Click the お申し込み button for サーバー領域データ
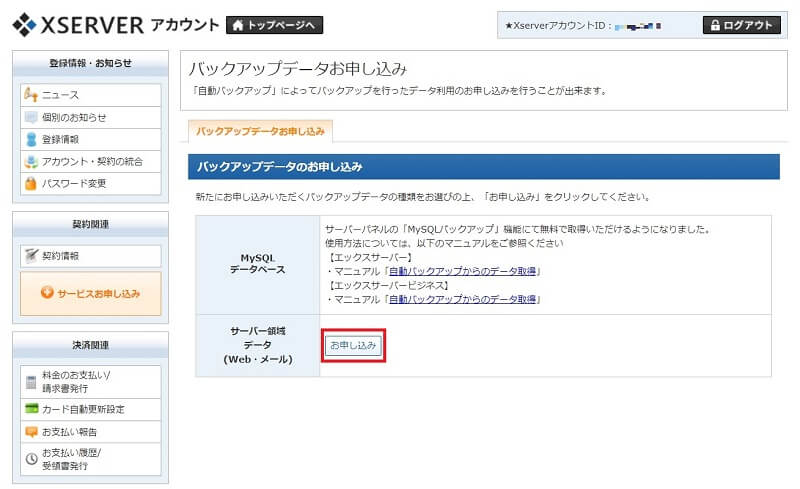800x489 pixels. 353,346
